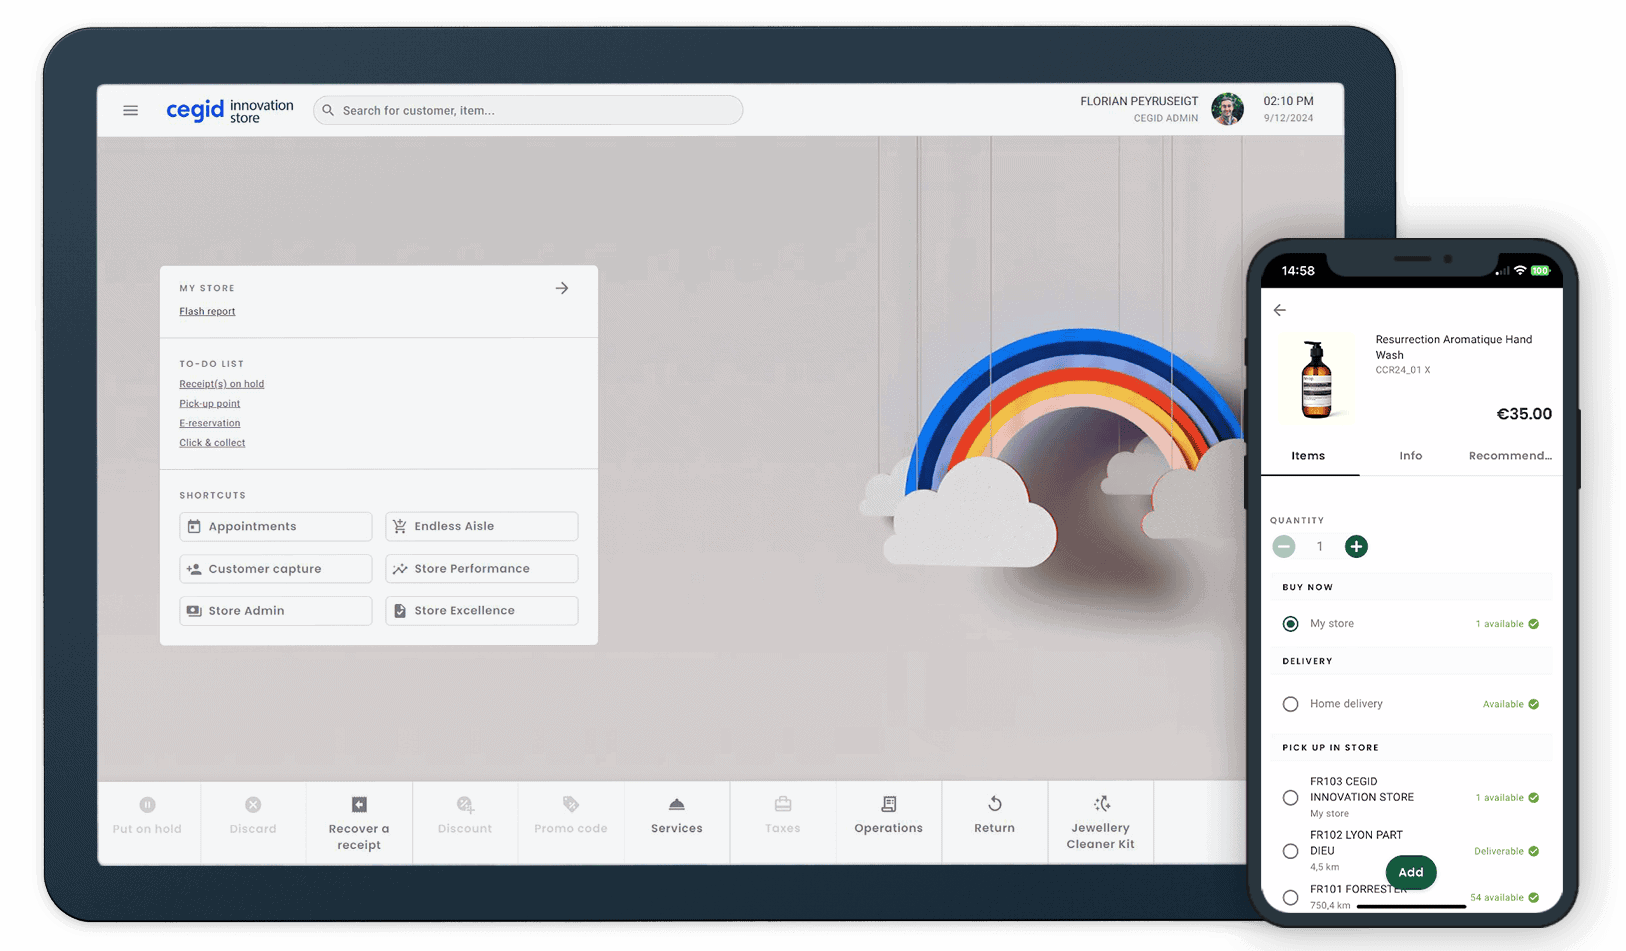The image size is (1626, 951).
Task: Expand the My Store panel arrow
Action: pos(561,287)
